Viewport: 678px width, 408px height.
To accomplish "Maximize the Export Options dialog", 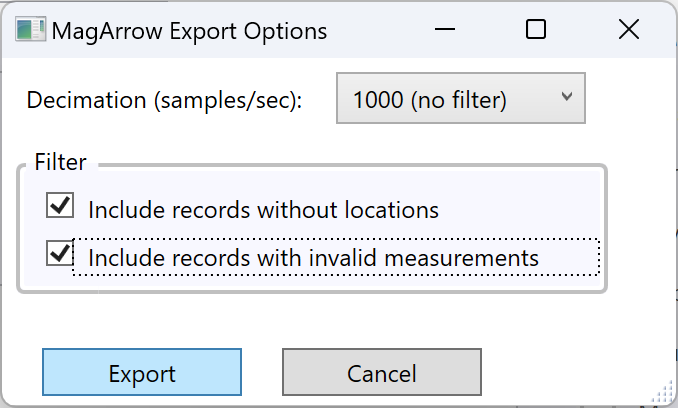I will pyautogui.click(x=536, y=29).
